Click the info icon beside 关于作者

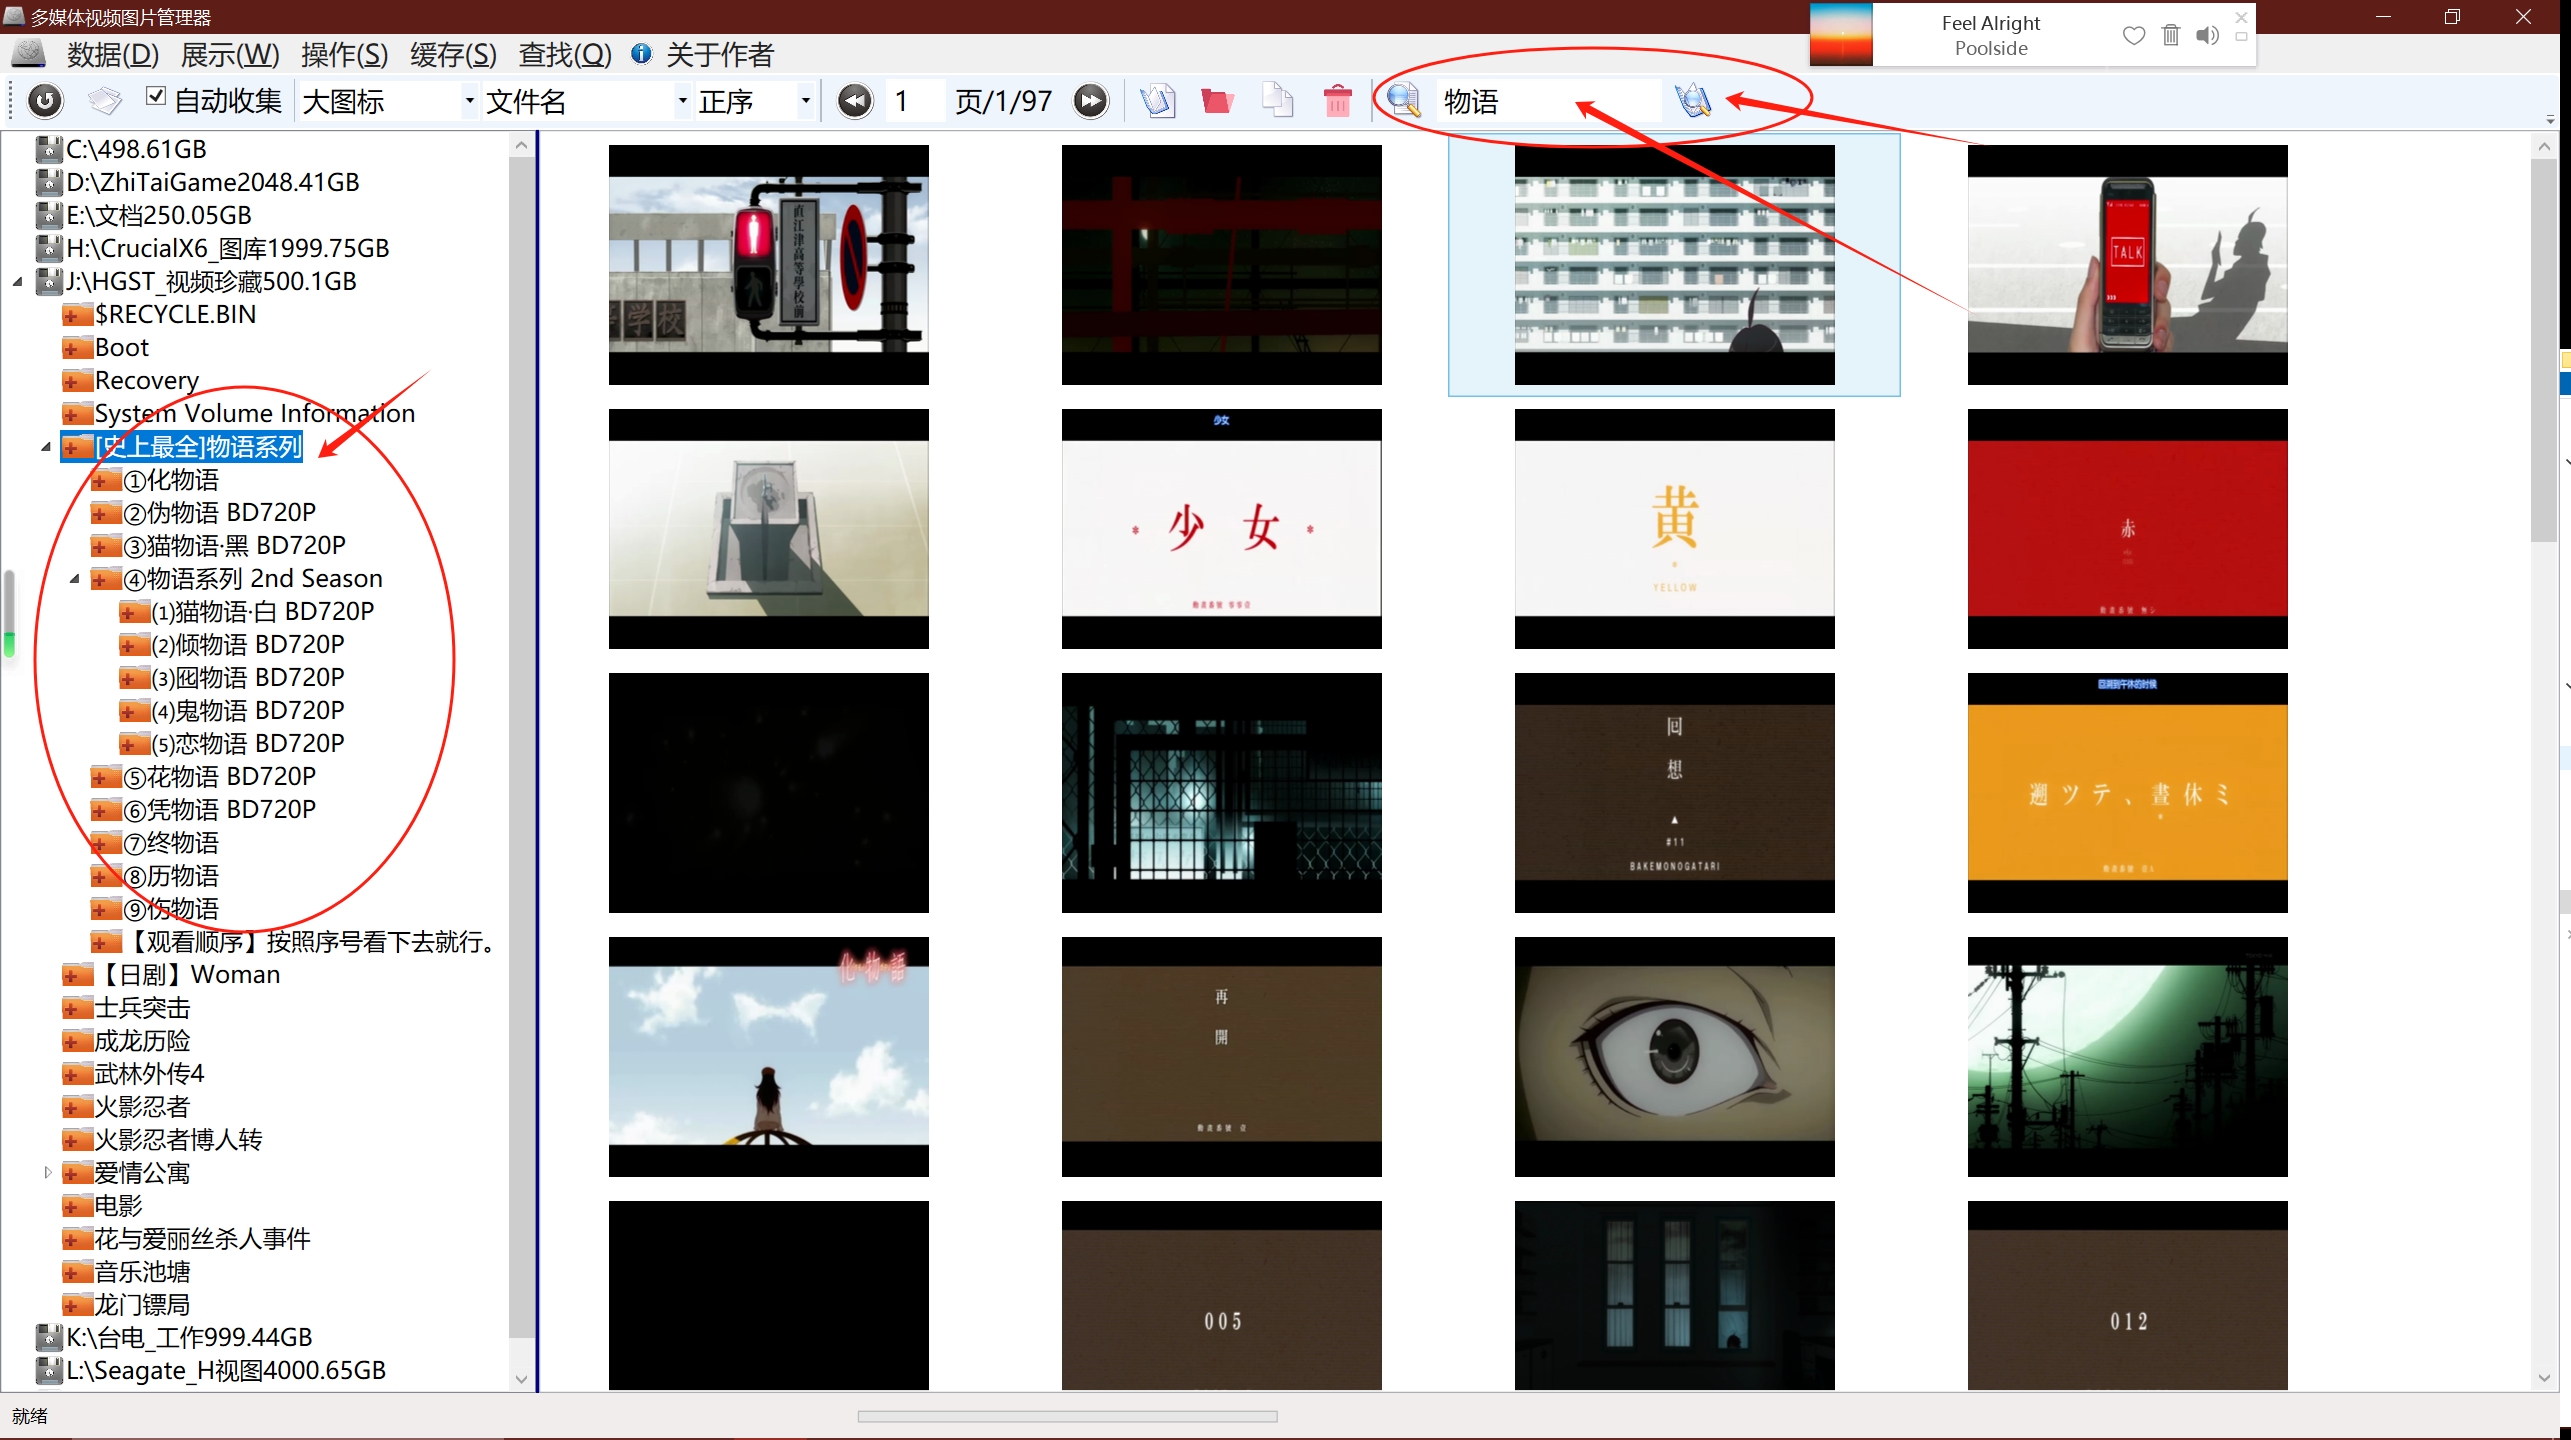coord(642,54)
